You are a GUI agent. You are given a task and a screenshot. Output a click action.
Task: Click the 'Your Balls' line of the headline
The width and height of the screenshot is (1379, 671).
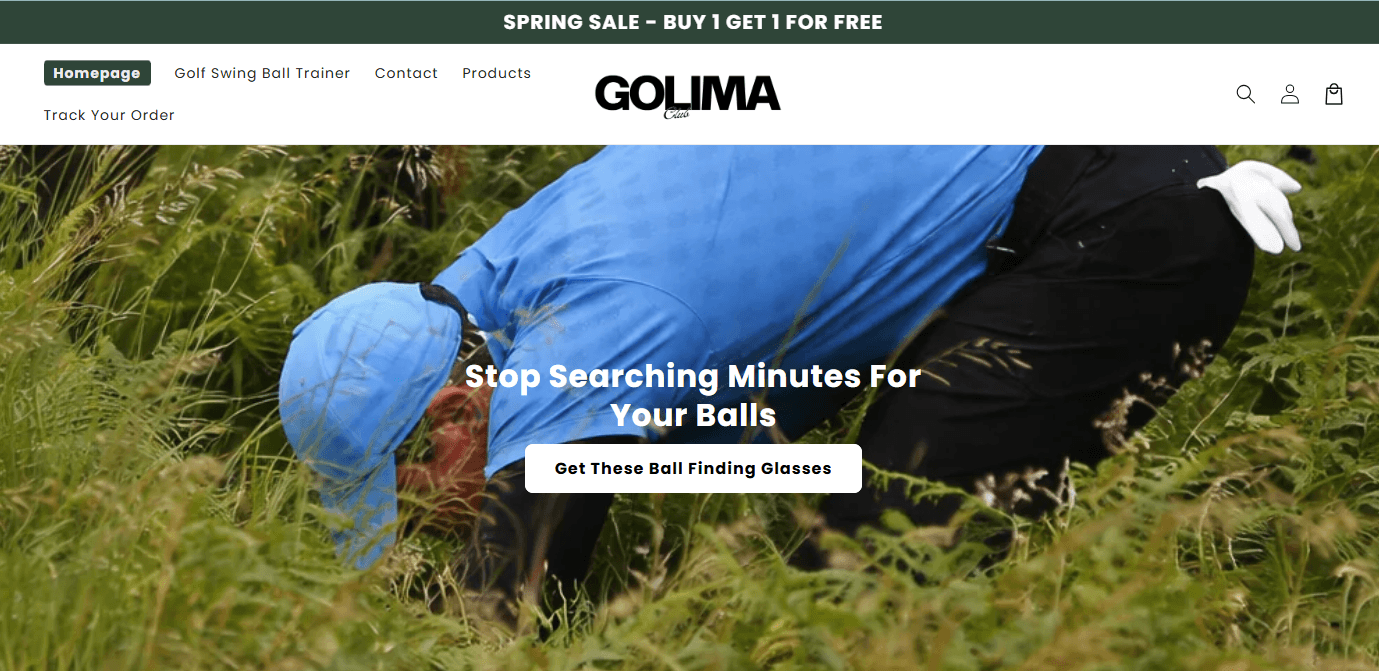(x=693, y=415)
